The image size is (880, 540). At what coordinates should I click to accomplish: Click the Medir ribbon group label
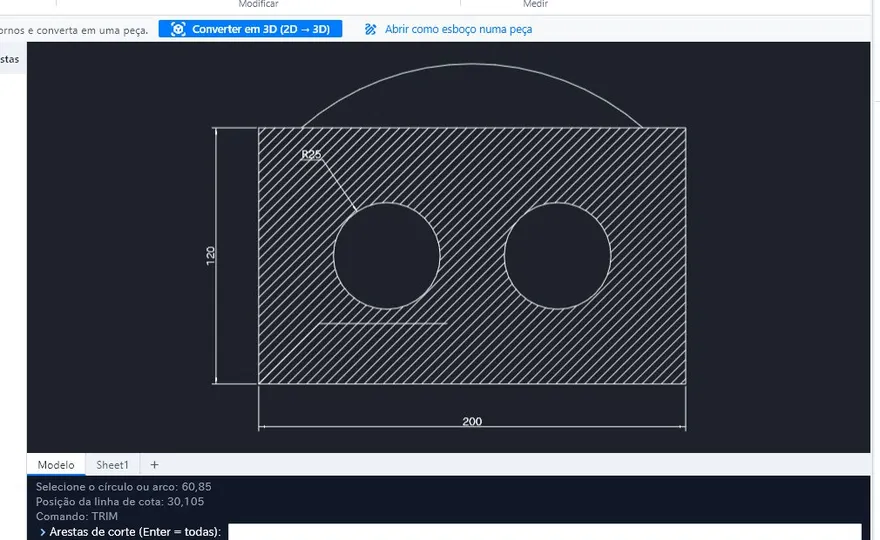(x=535, y=4)
